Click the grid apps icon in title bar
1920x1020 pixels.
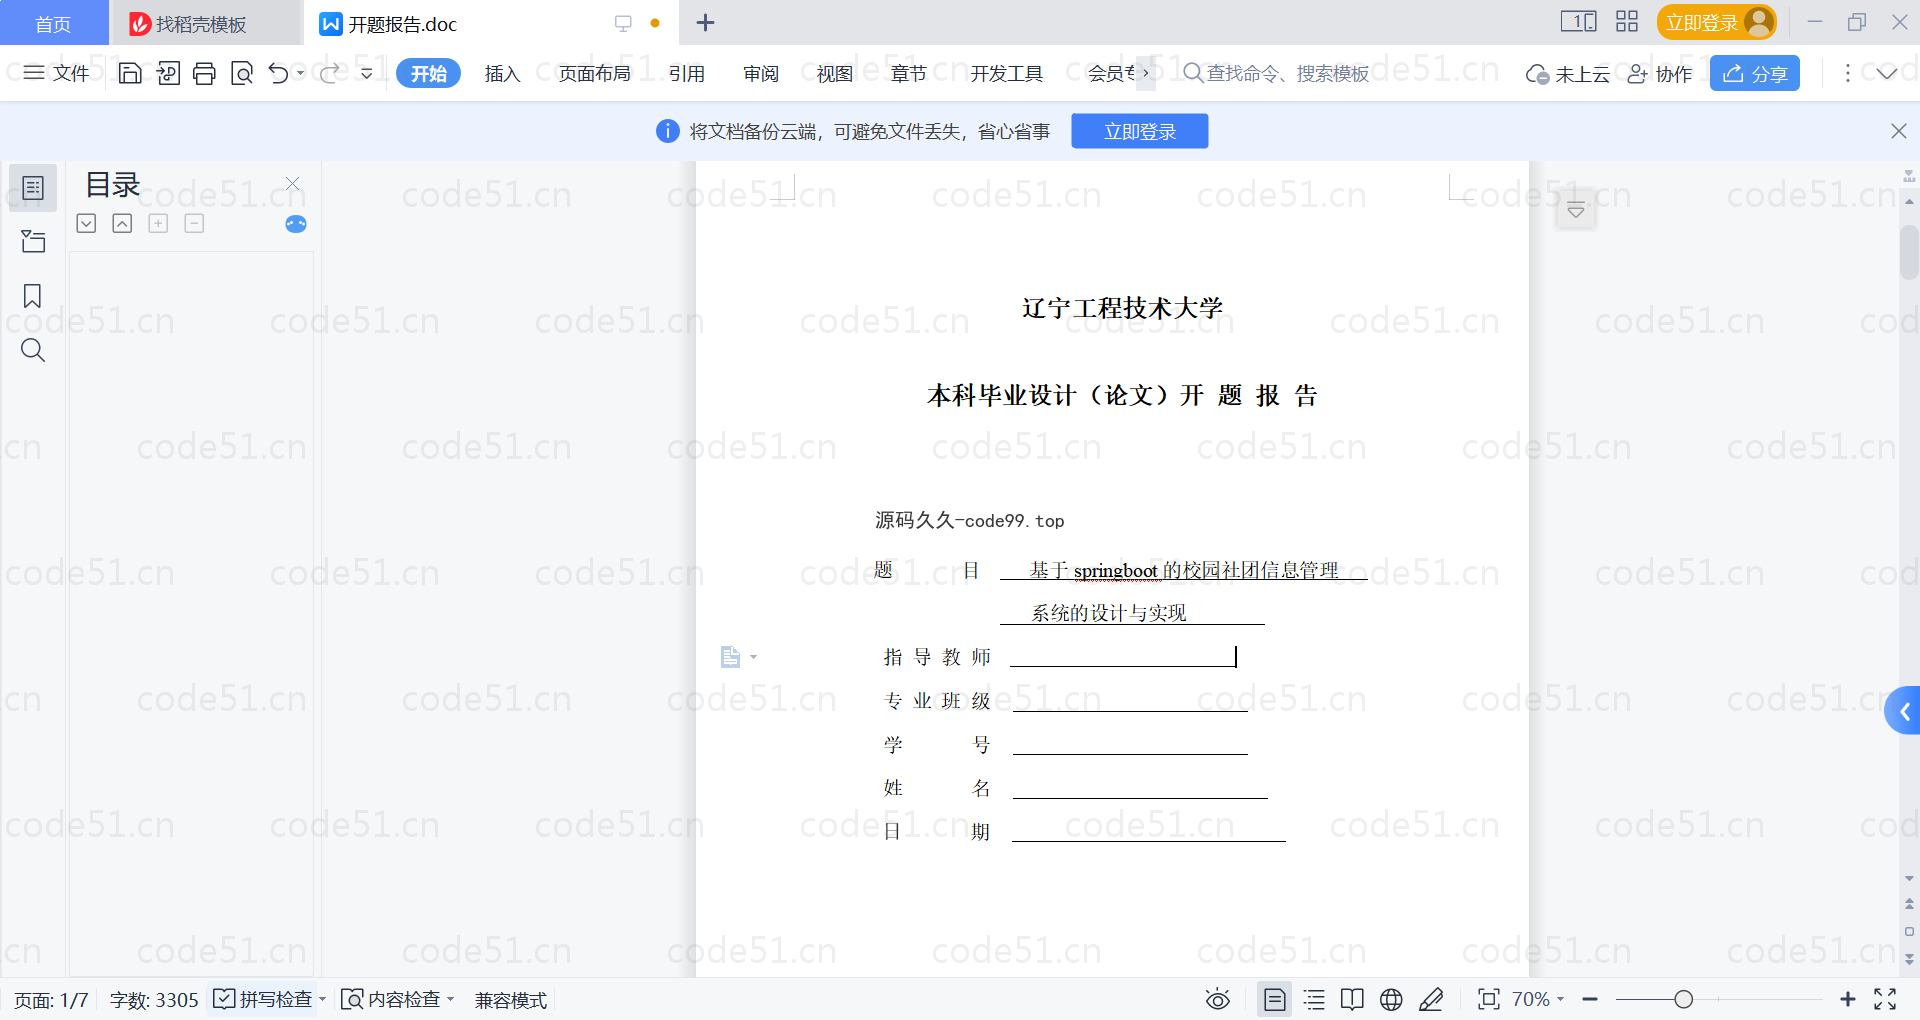click(1627, 21)
